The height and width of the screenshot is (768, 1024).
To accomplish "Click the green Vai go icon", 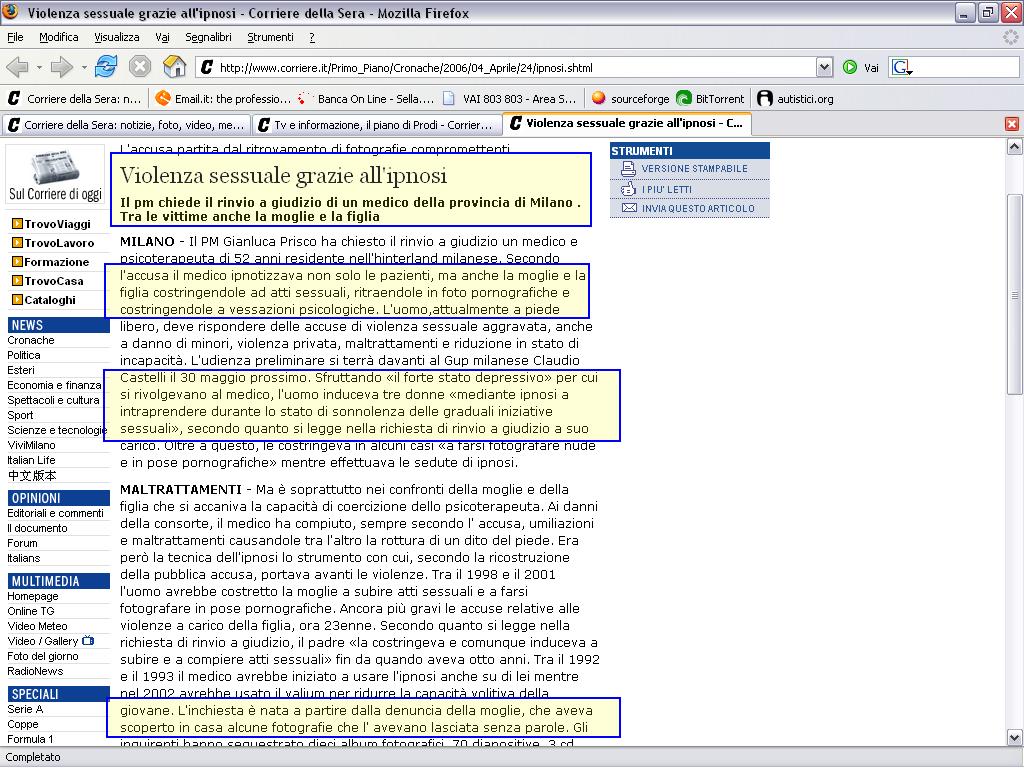I will coord(850,67).
